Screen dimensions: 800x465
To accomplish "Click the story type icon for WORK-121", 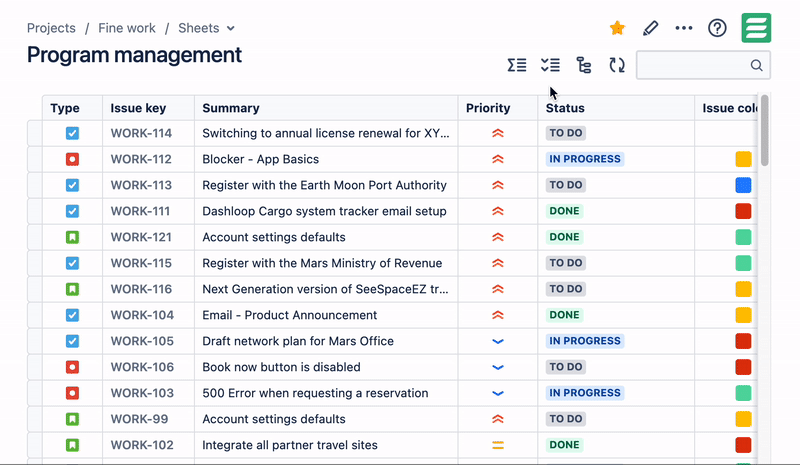I will 72,237.
